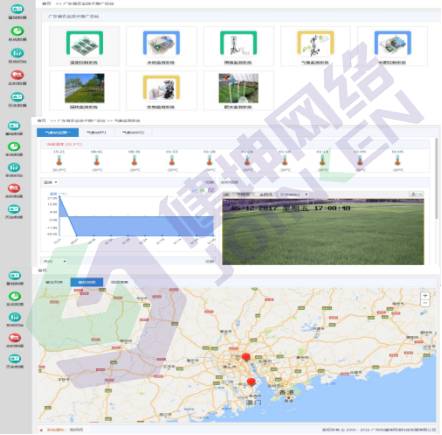The image size is (442, 435).
Task: Zoom in with the map plus button
Action: [x=425, y=296]
